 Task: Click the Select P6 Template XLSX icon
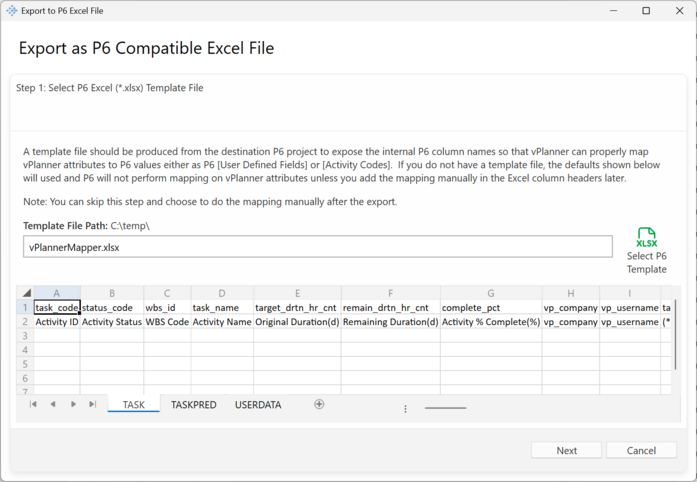click(646, 238)
